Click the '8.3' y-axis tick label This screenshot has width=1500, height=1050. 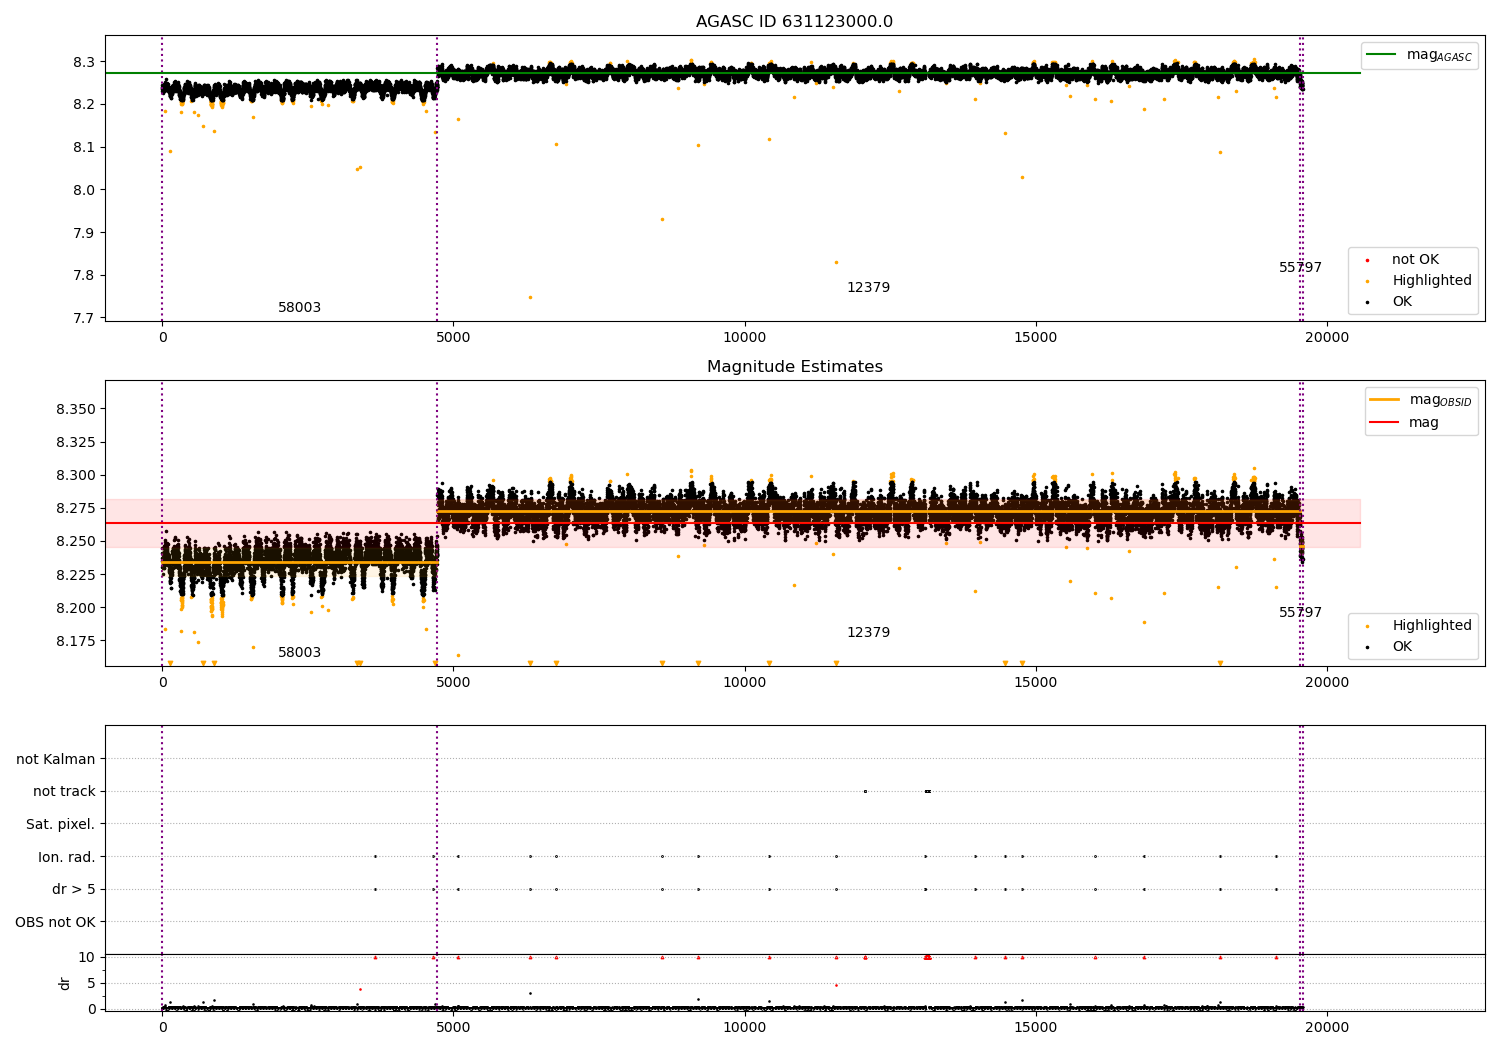click(84, 62)
